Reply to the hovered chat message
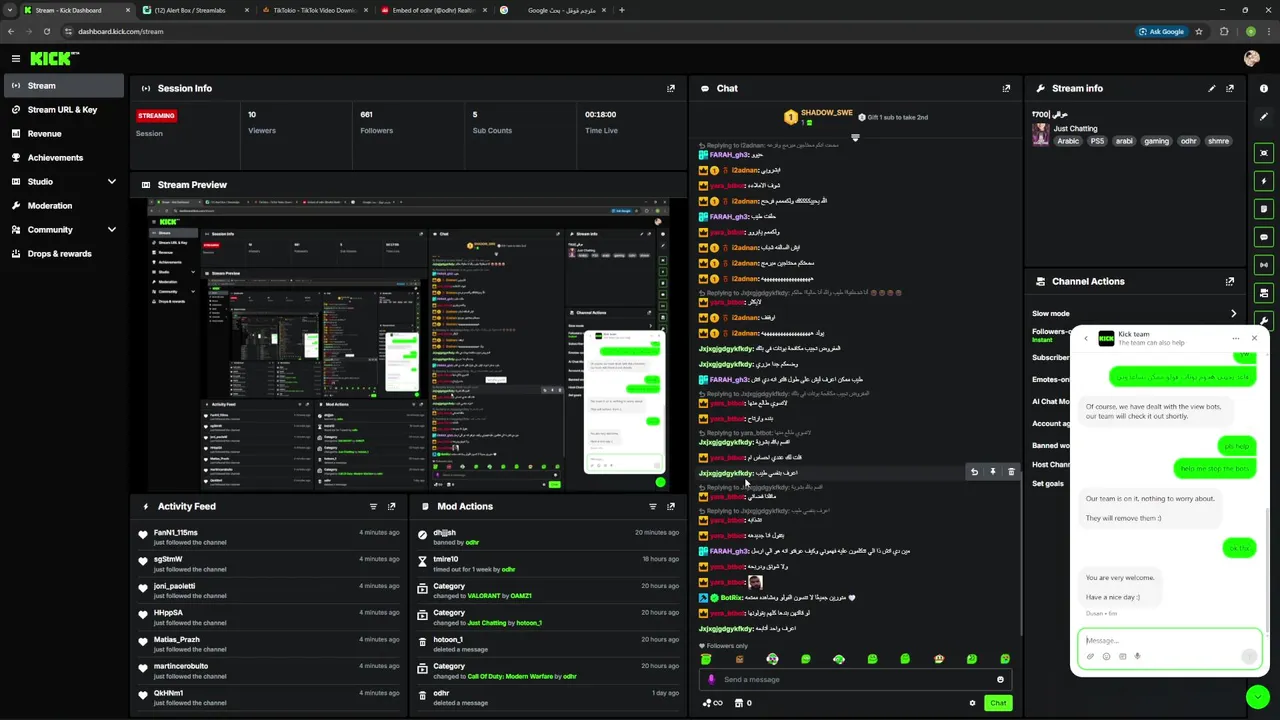Image resolution: width=1280 pixels, height=720 pixels. (x=974, y=472)
